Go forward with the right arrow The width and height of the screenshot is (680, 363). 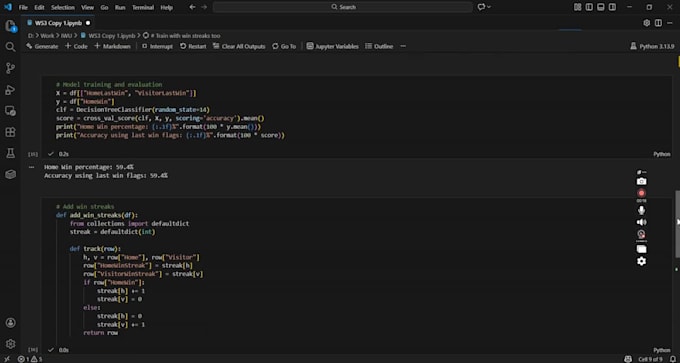click(204, 7)
